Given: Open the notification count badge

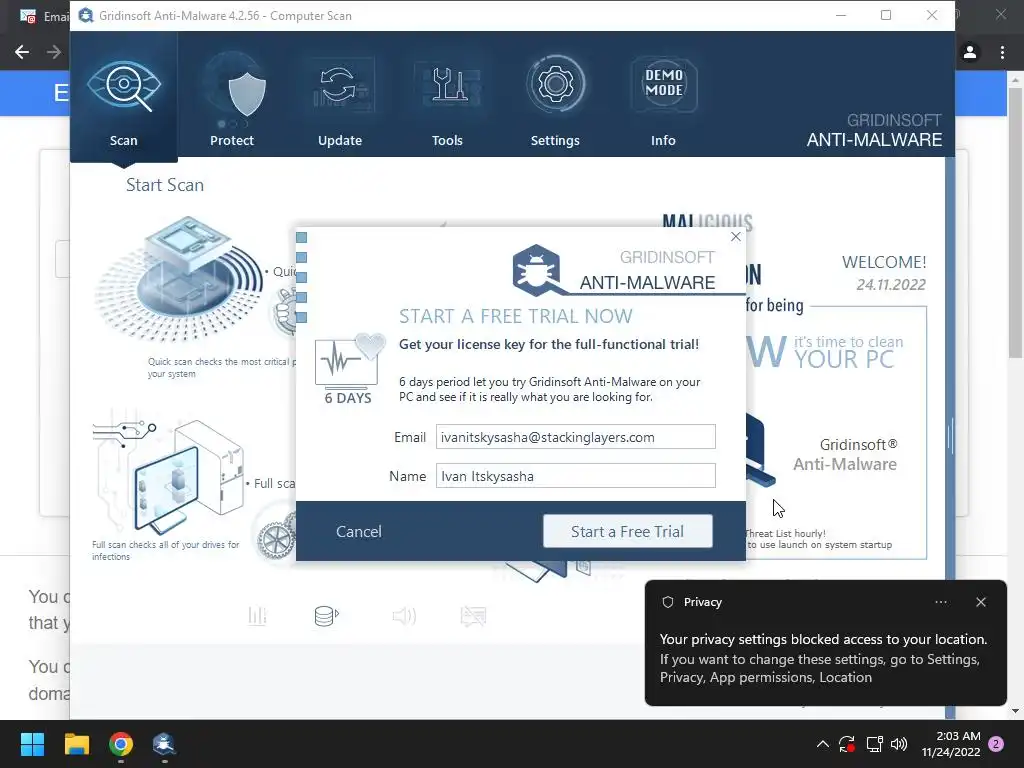Looking at the screenshot, I should click(996, 744).
